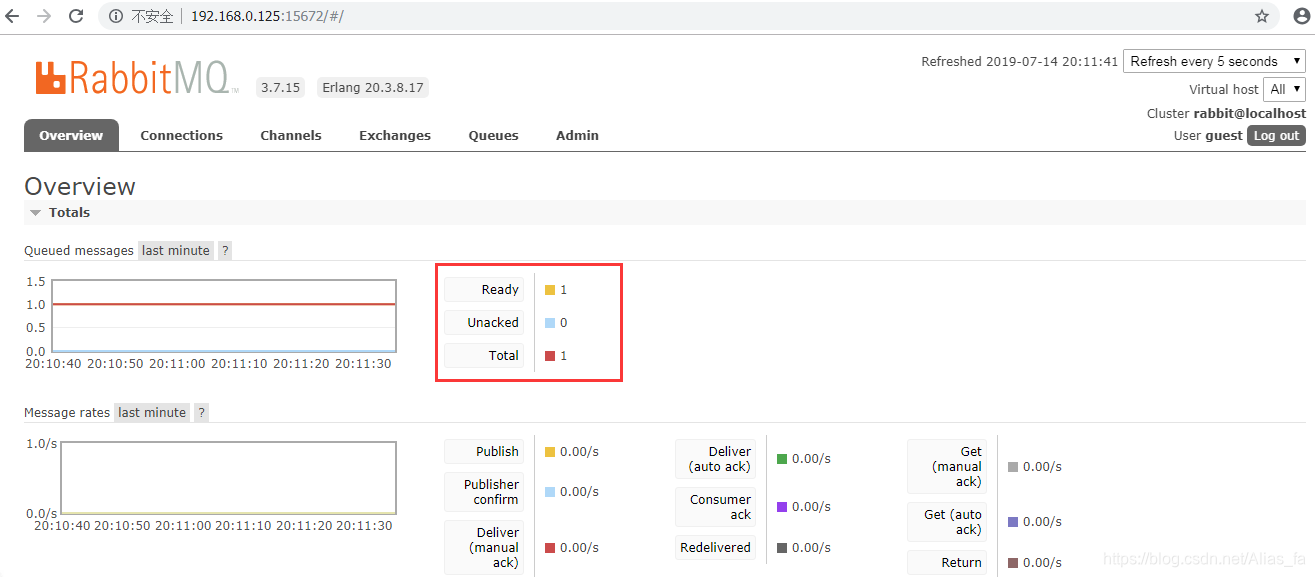Switch to the Overview tab
The width and height of the screenshot is (1315, 577).
click(x=71, y=135)
